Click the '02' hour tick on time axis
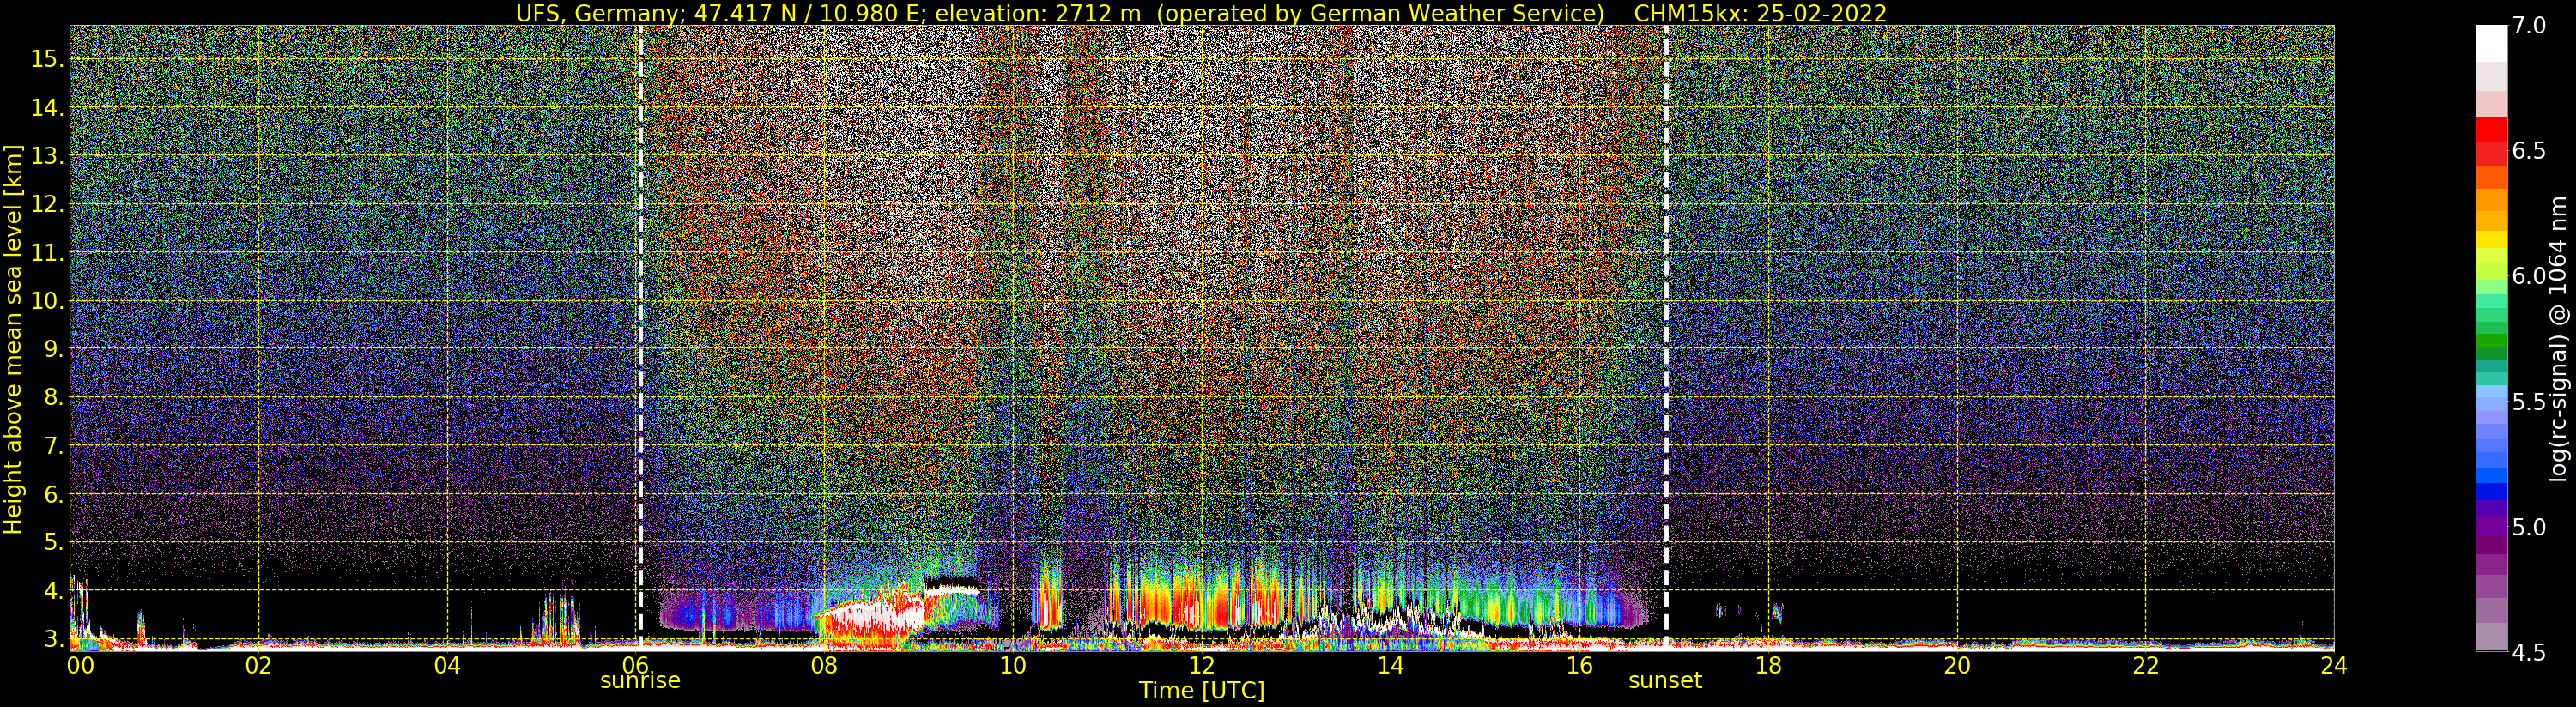The image size is (2576, 707). click(259, 665)
